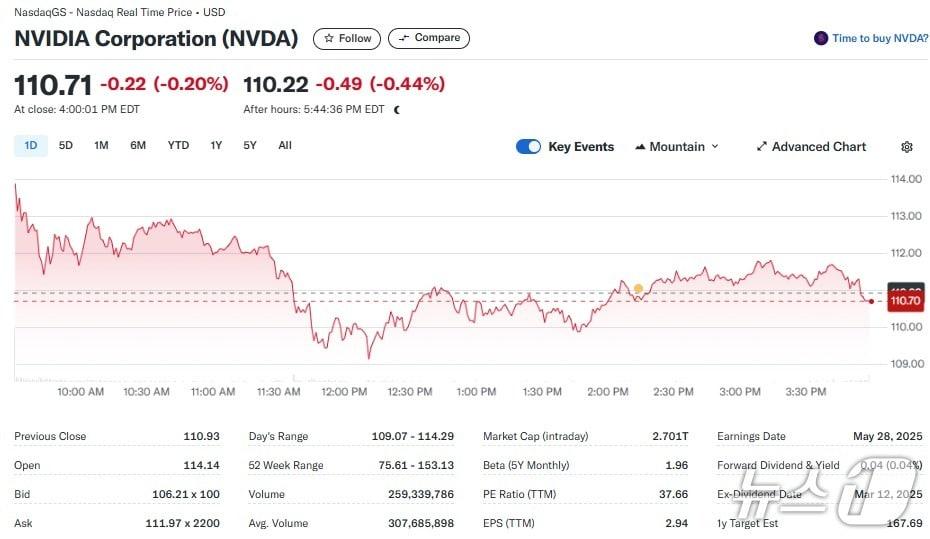Open the Time to buy NVDA link
Viewport: 930px width, 539px height.
click(880, 38)
